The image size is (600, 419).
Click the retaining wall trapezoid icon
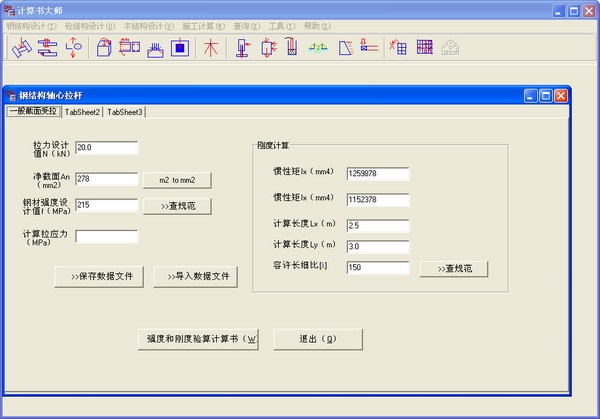[x=346, y=48]
